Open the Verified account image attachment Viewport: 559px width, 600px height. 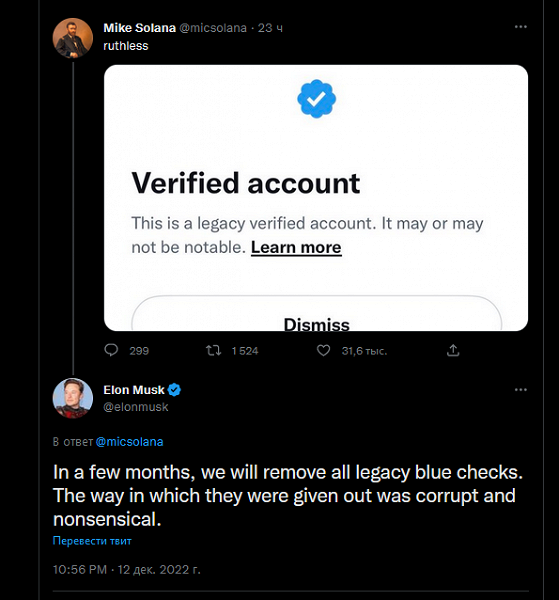click(x=316, y=198)
